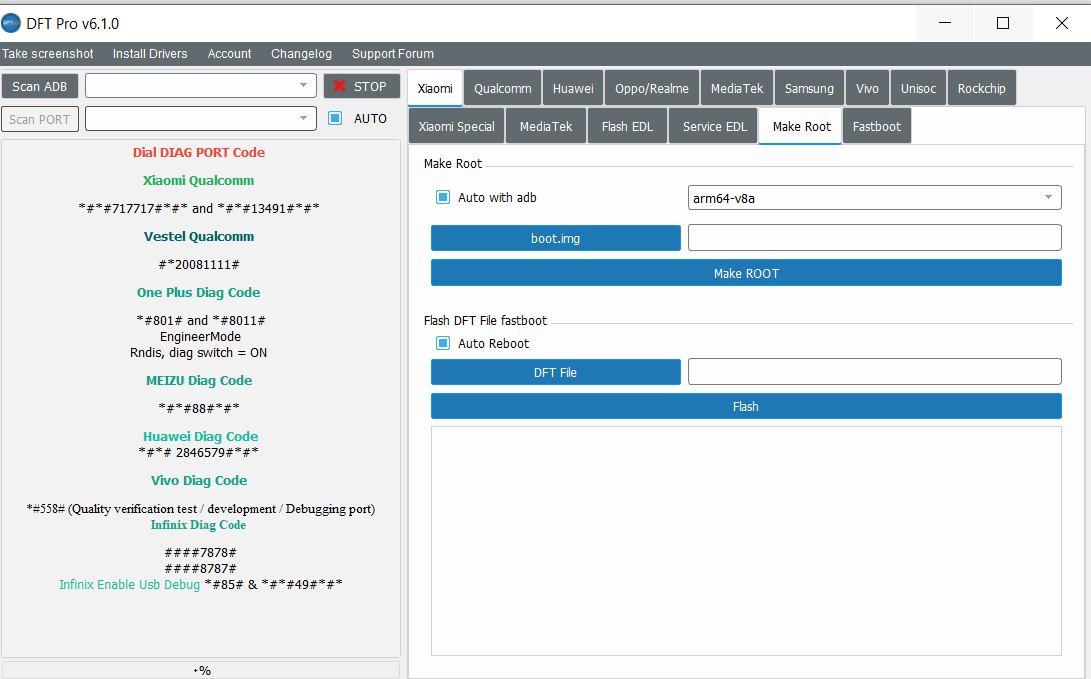Toggle the AUTO checkbox
The height and width of the screenshot is (679, 1091).
335,118
